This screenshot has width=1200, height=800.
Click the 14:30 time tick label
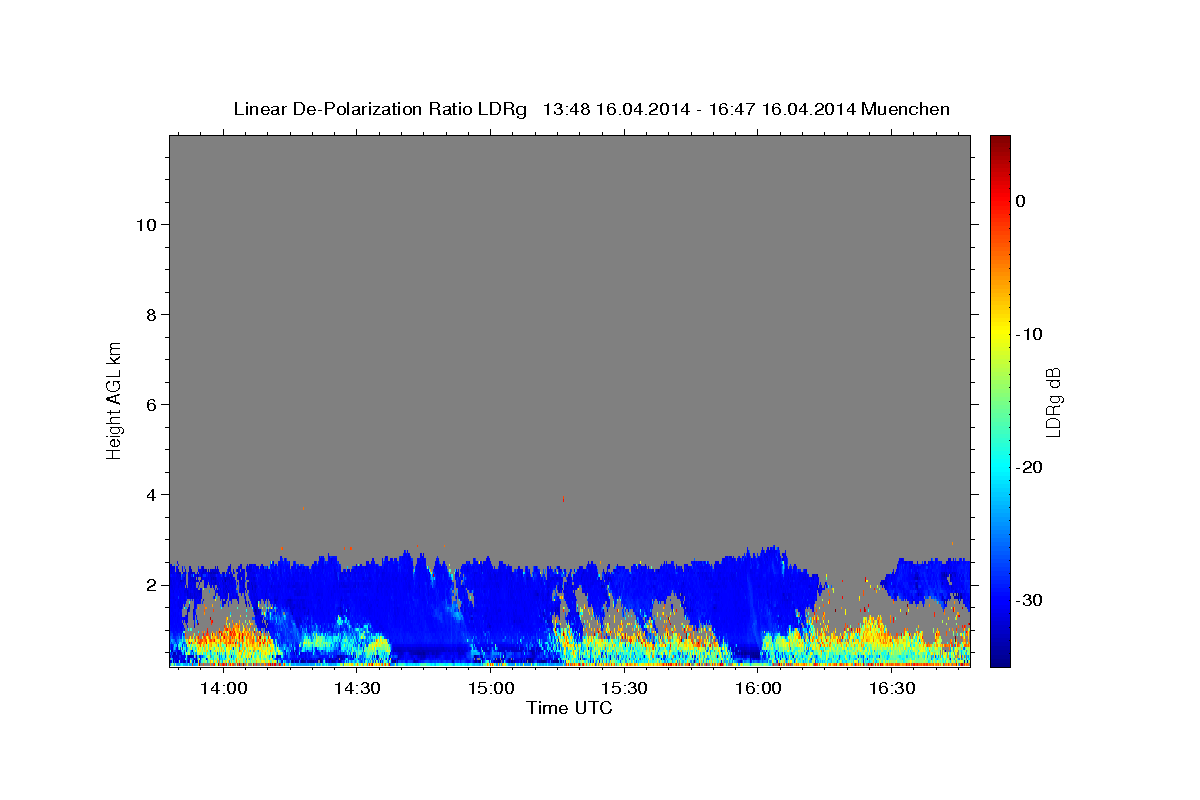[357, 689]
